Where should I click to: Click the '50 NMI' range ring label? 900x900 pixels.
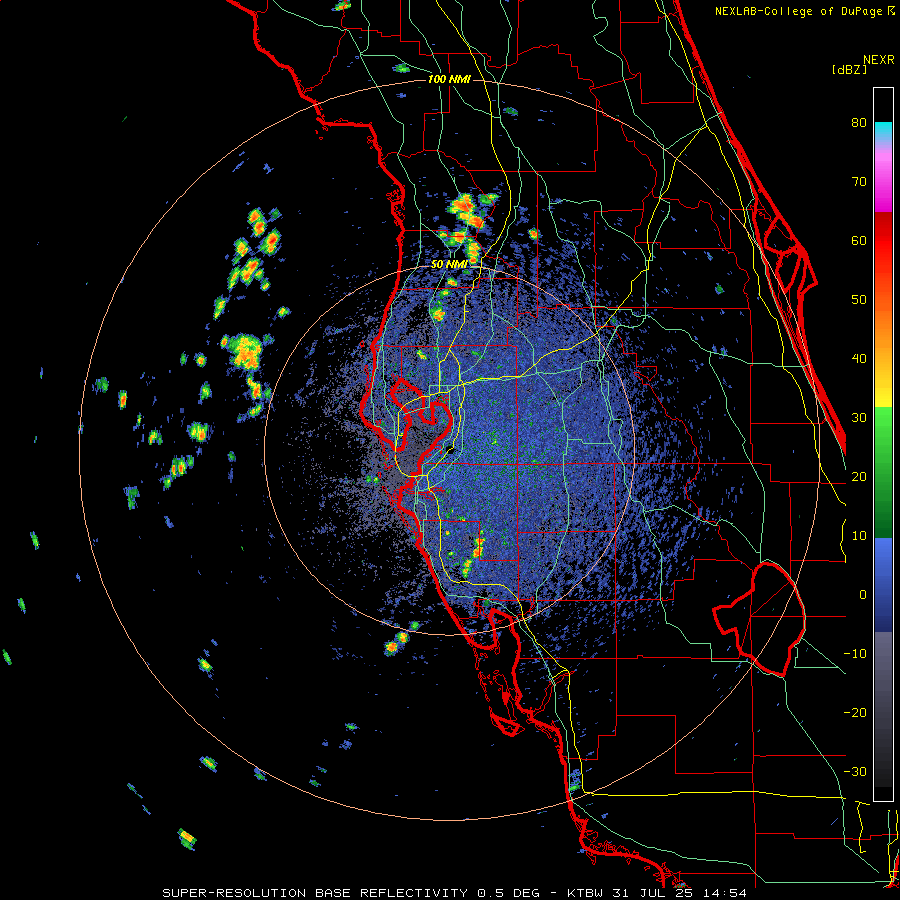(449, 265)
